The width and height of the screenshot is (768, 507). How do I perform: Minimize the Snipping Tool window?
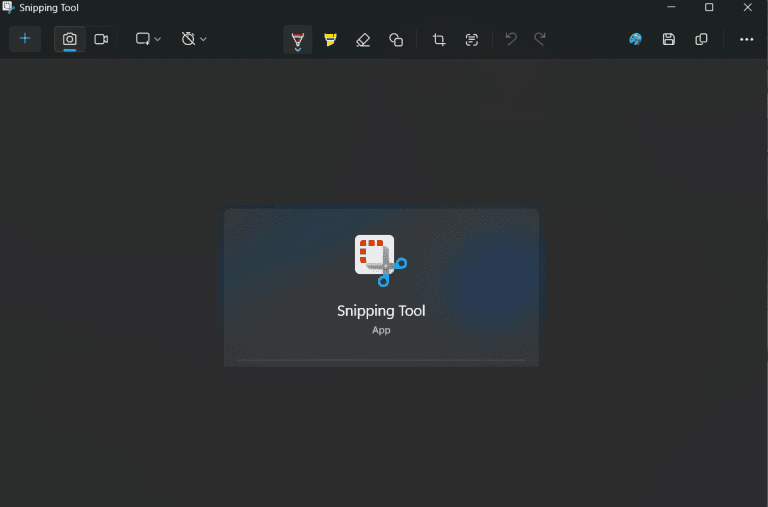tap(671, 7)
